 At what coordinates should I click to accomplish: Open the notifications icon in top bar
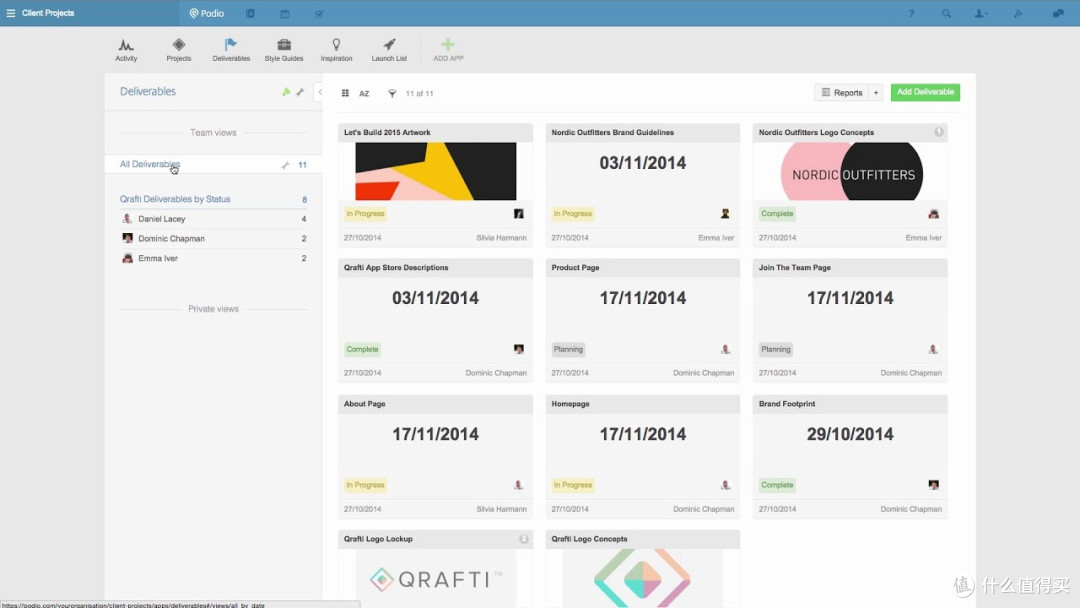click(x=1018, y=13)
